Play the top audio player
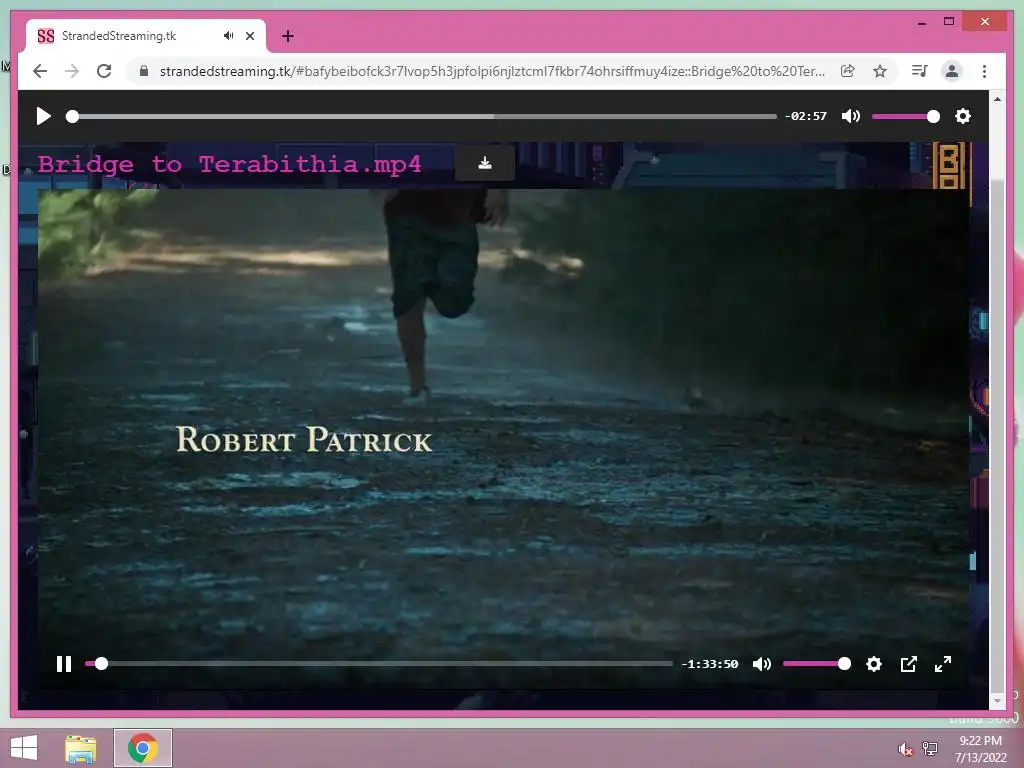The width and height of the screenshot is (1024, 768). pyautogui.click(x=43, y=116)
